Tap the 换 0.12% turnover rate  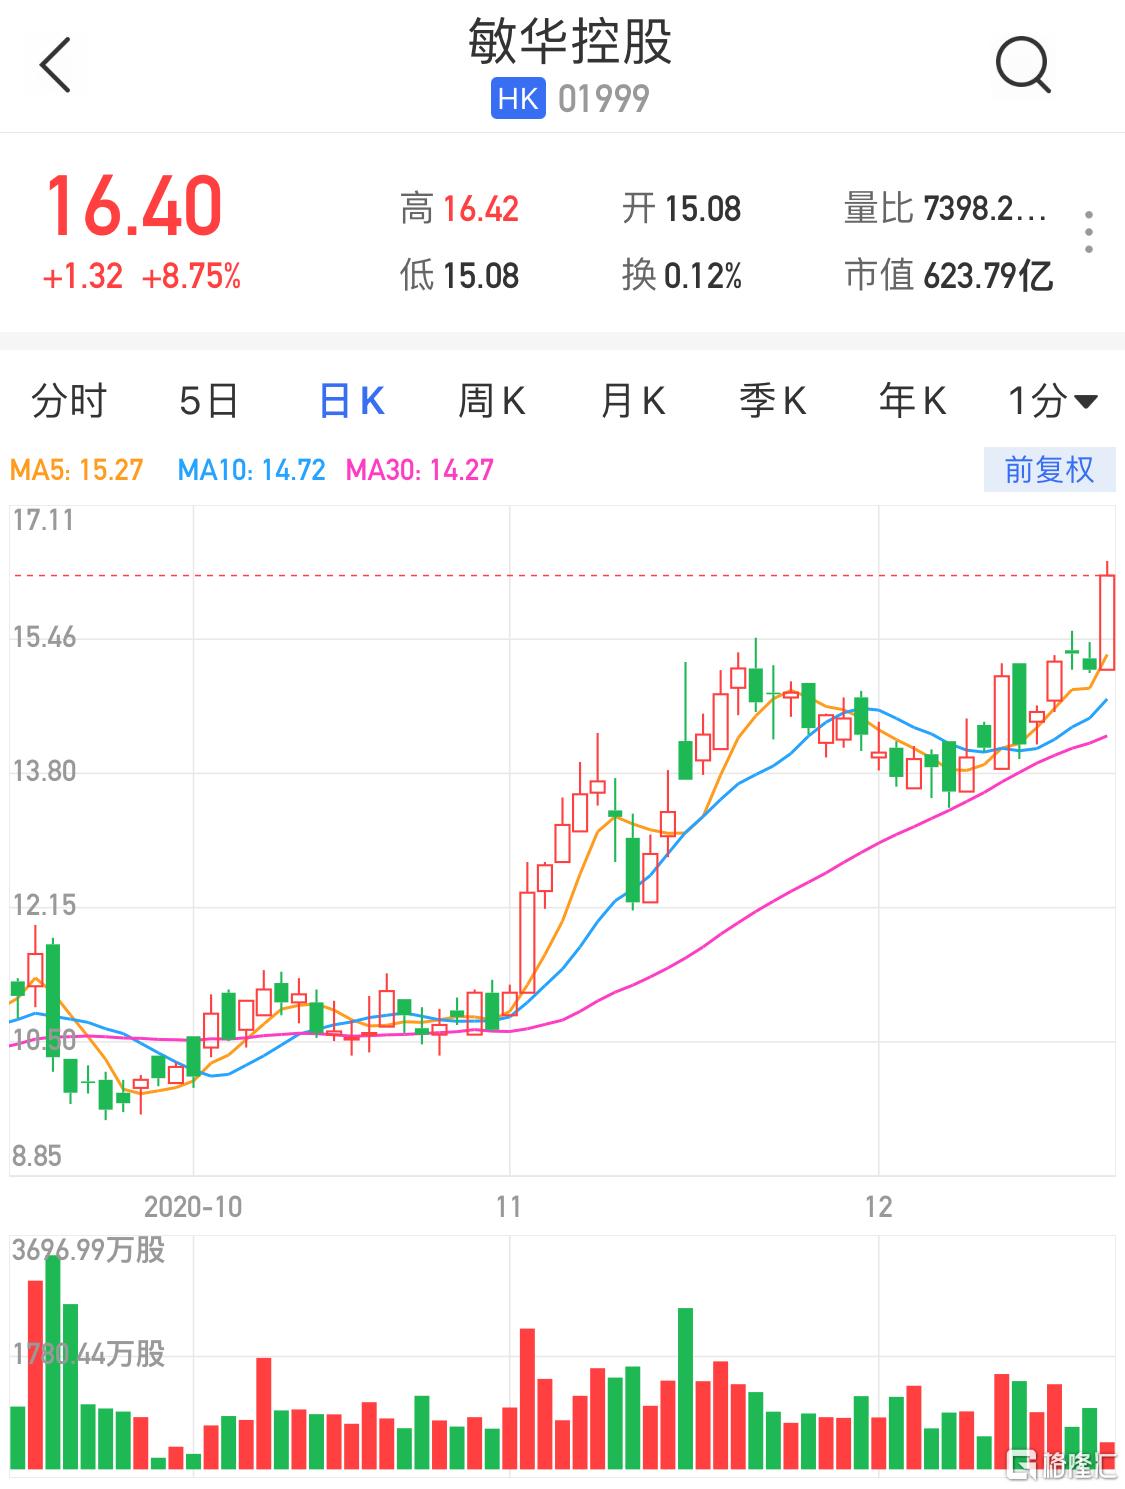click(x=682, y=275)
